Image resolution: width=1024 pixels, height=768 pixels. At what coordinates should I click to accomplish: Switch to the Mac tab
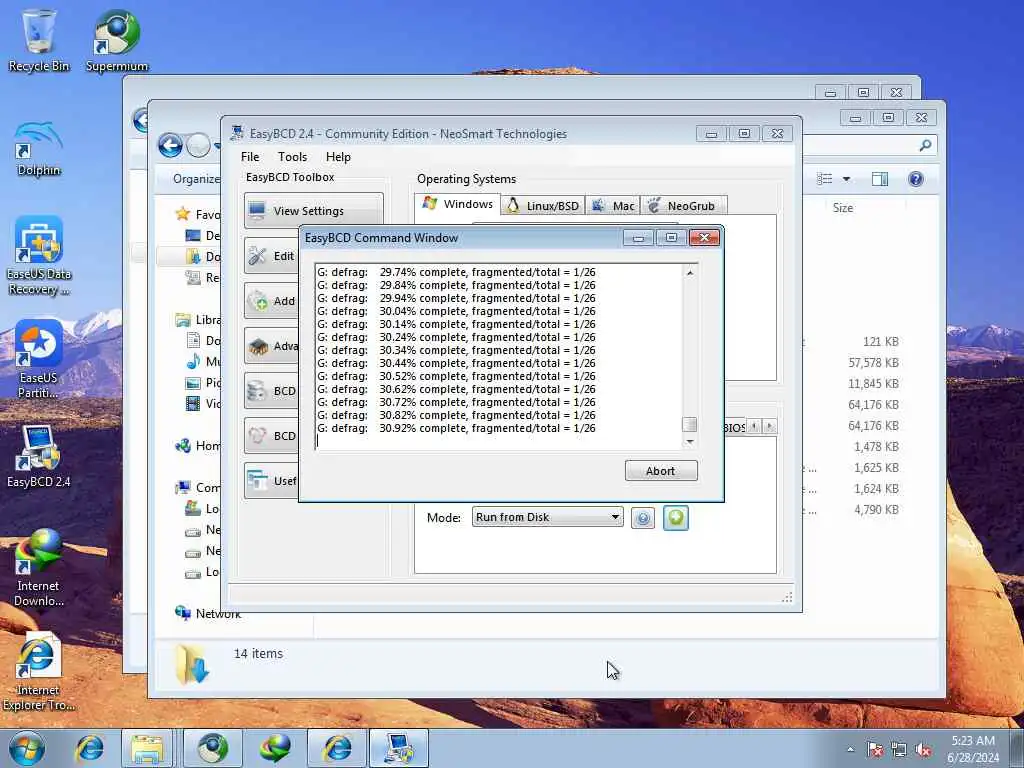click(613, 206)
